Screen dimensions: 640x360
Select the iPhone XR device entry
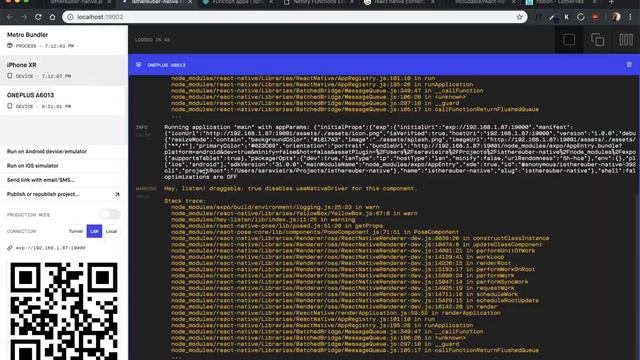tap(64, 70)
